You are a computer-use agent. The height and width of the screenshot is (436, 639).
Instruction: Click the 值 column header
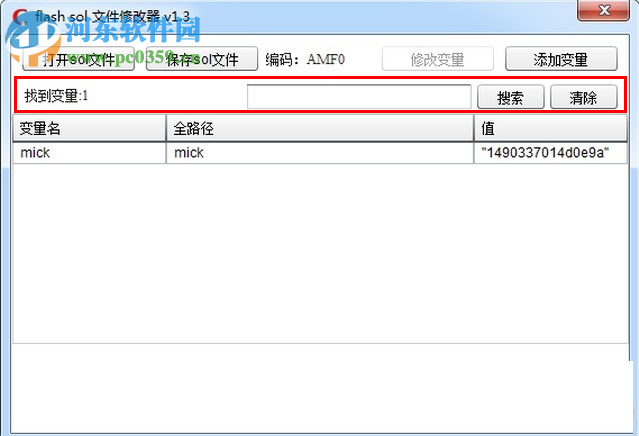(551, 128)
